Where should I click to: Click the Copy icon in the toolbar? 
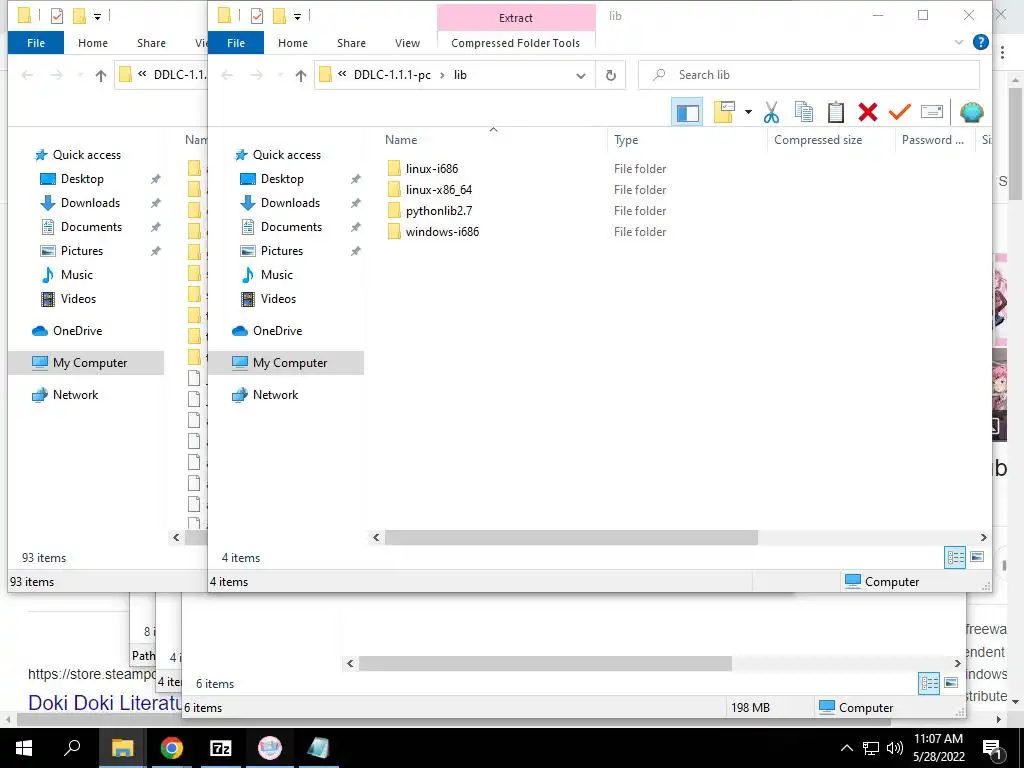click(804, 112)
